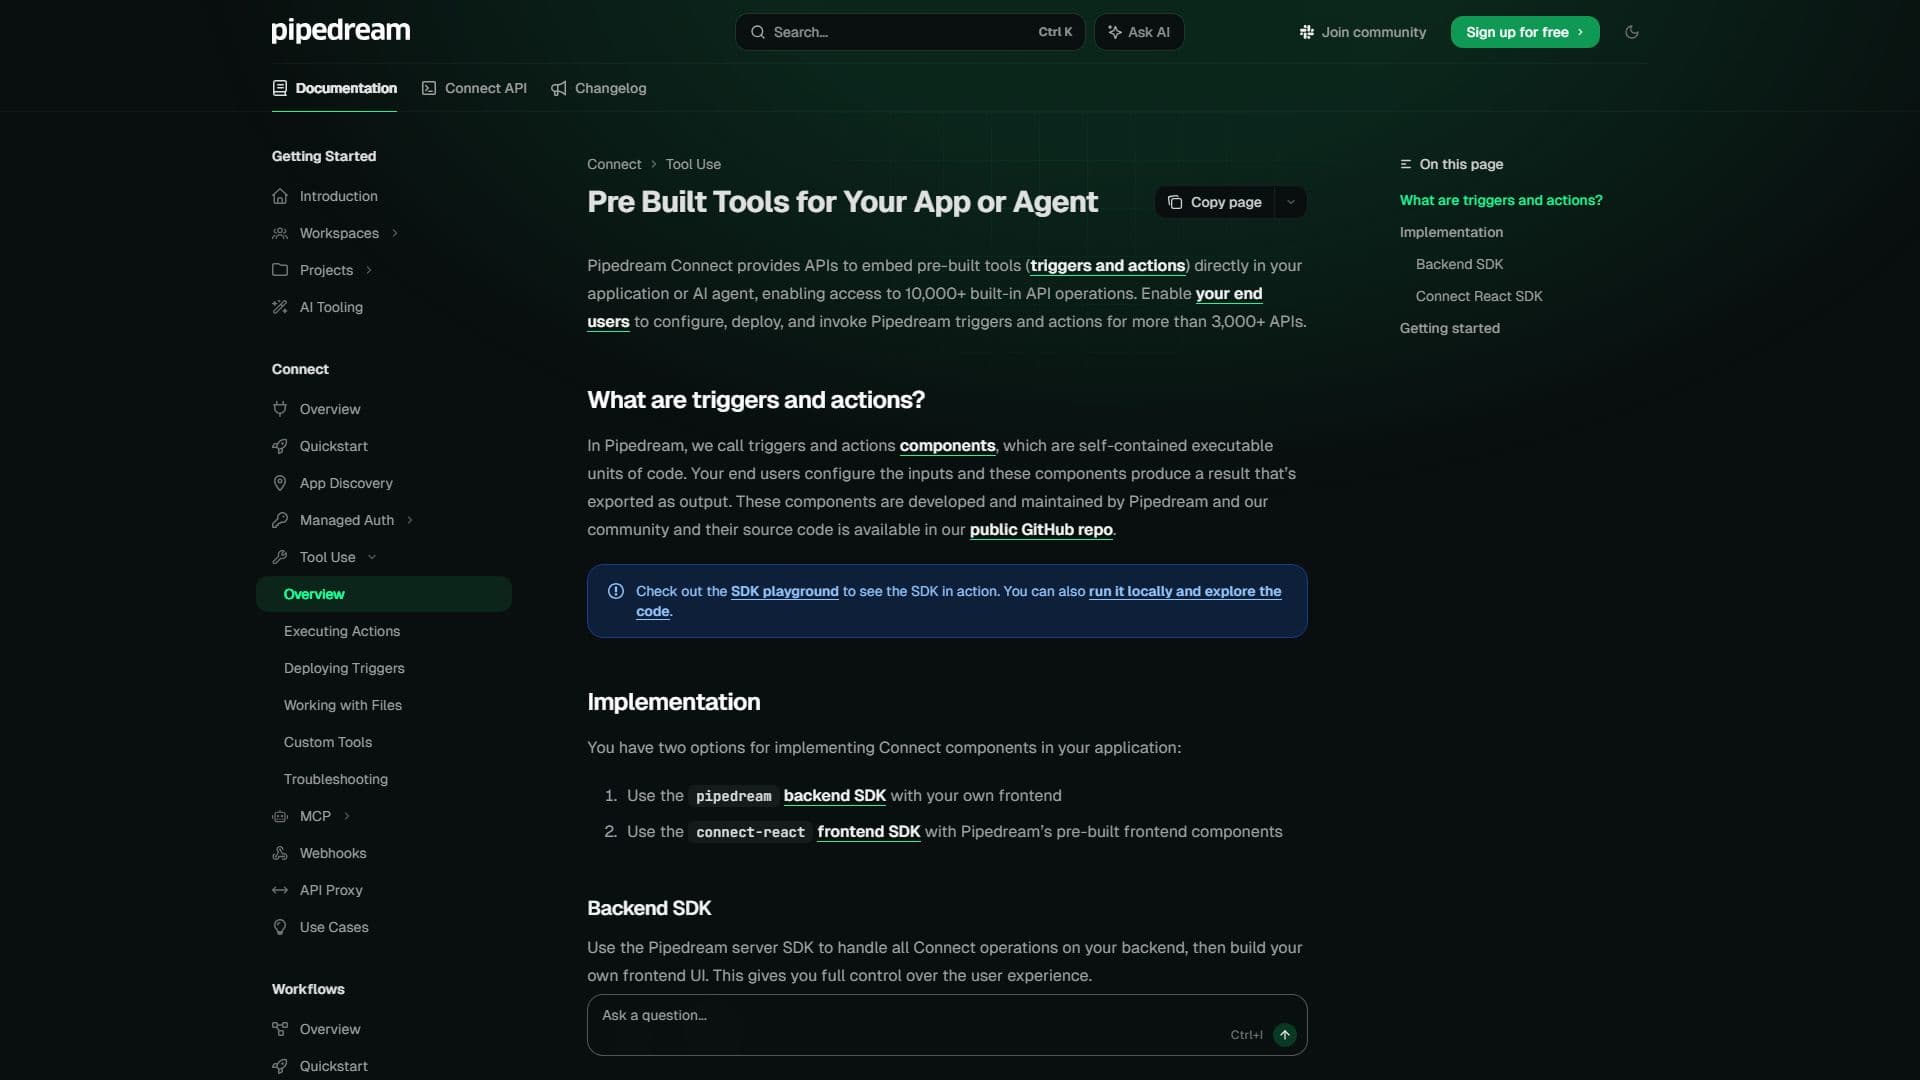Click the Introduction home icon
Screen dimensions: 1920x1080
[x=280, y=196]
